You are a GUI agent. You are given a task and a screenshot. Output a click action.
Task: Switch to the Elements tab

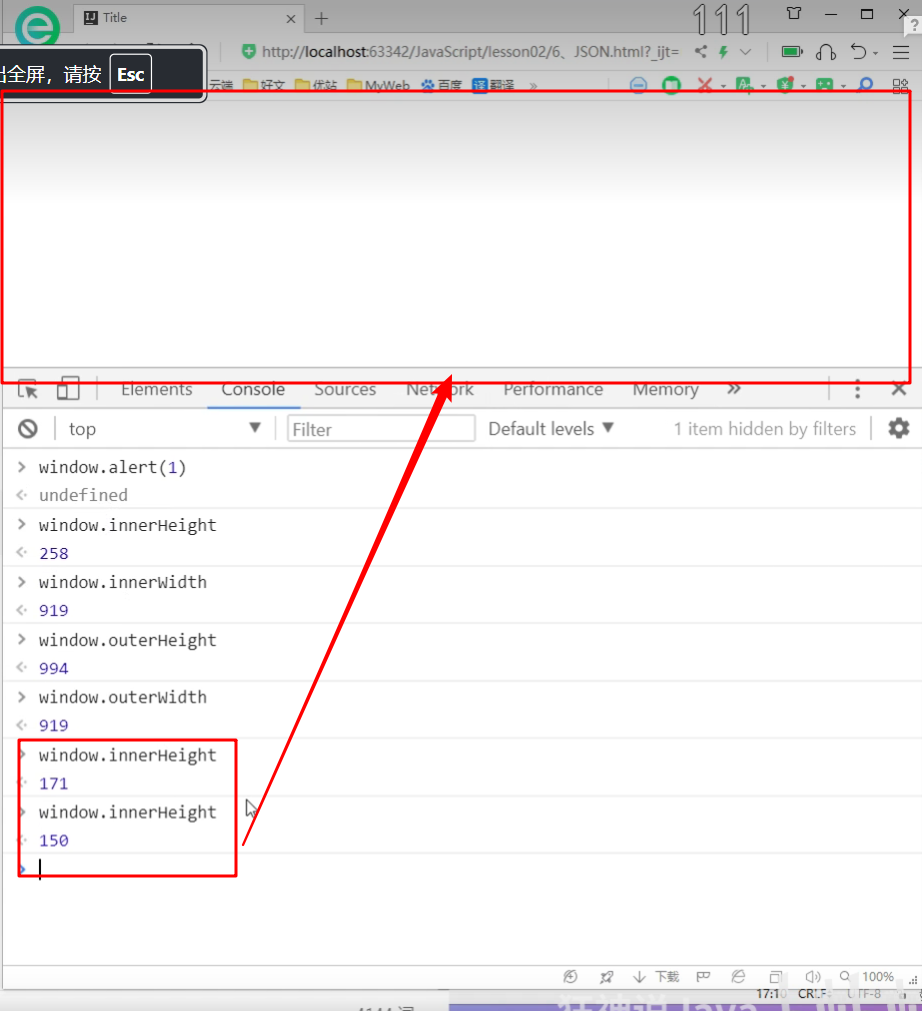tap(156, 390)
